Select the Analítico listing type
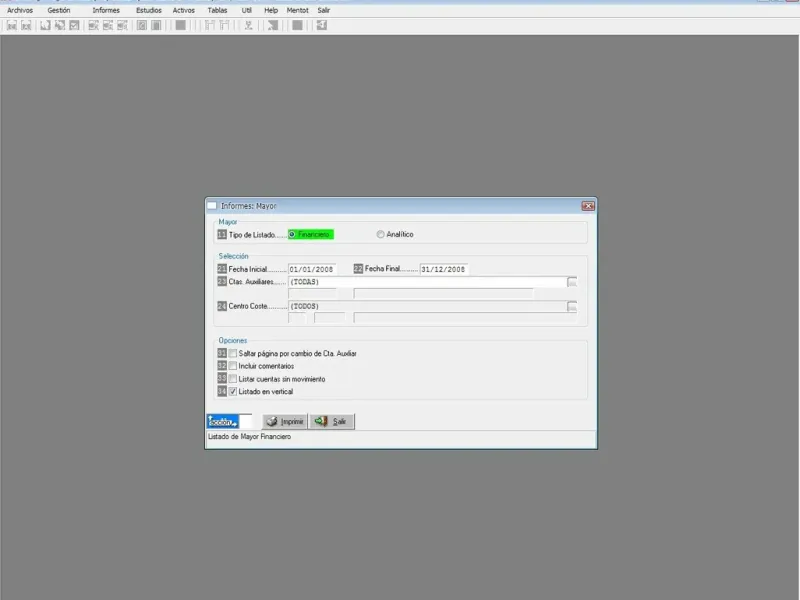The image size is (800, 600). click(380, 234)
